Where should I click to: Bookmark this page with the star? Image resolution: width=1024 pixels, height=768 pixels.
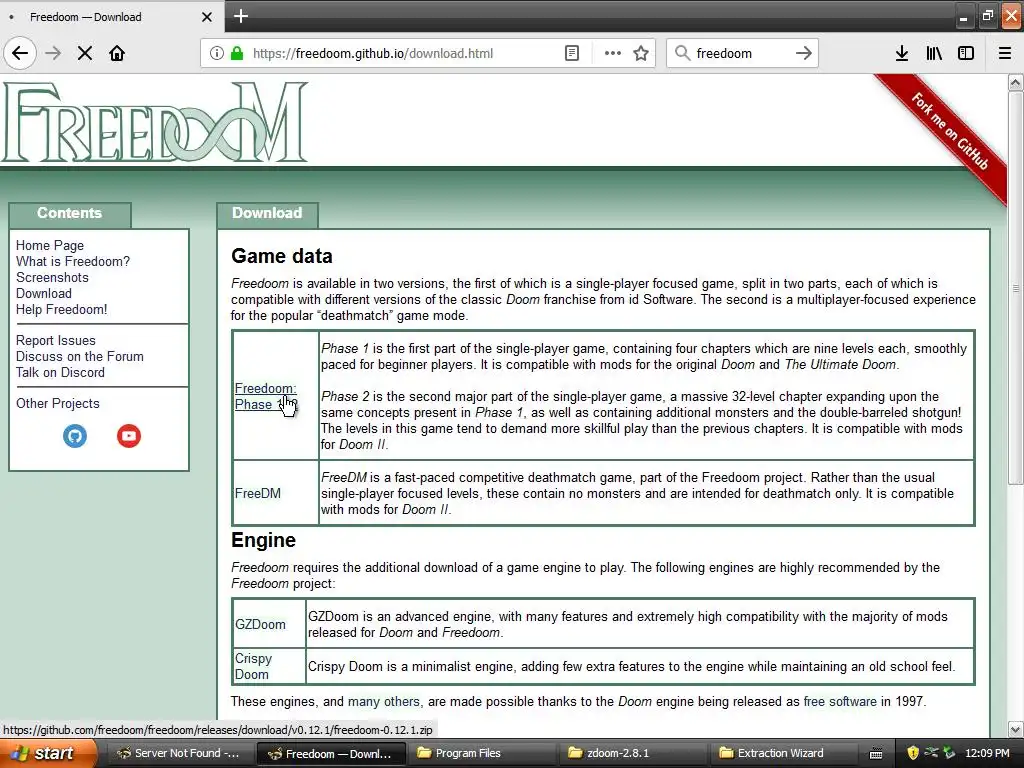click(641, 54)
